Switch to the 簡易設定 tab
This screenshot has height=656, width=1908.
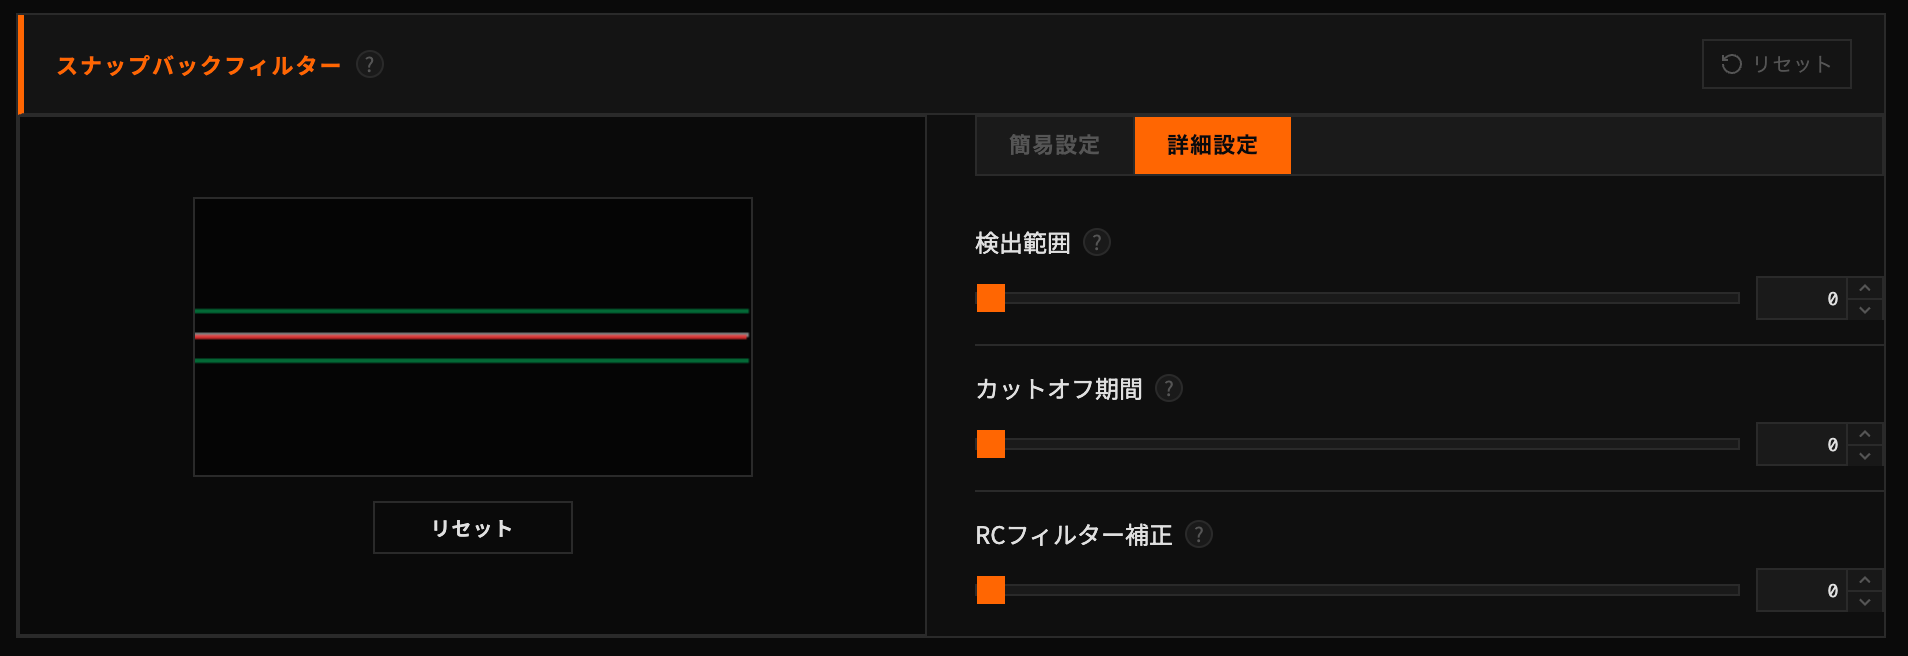(x=1054, y=145)
